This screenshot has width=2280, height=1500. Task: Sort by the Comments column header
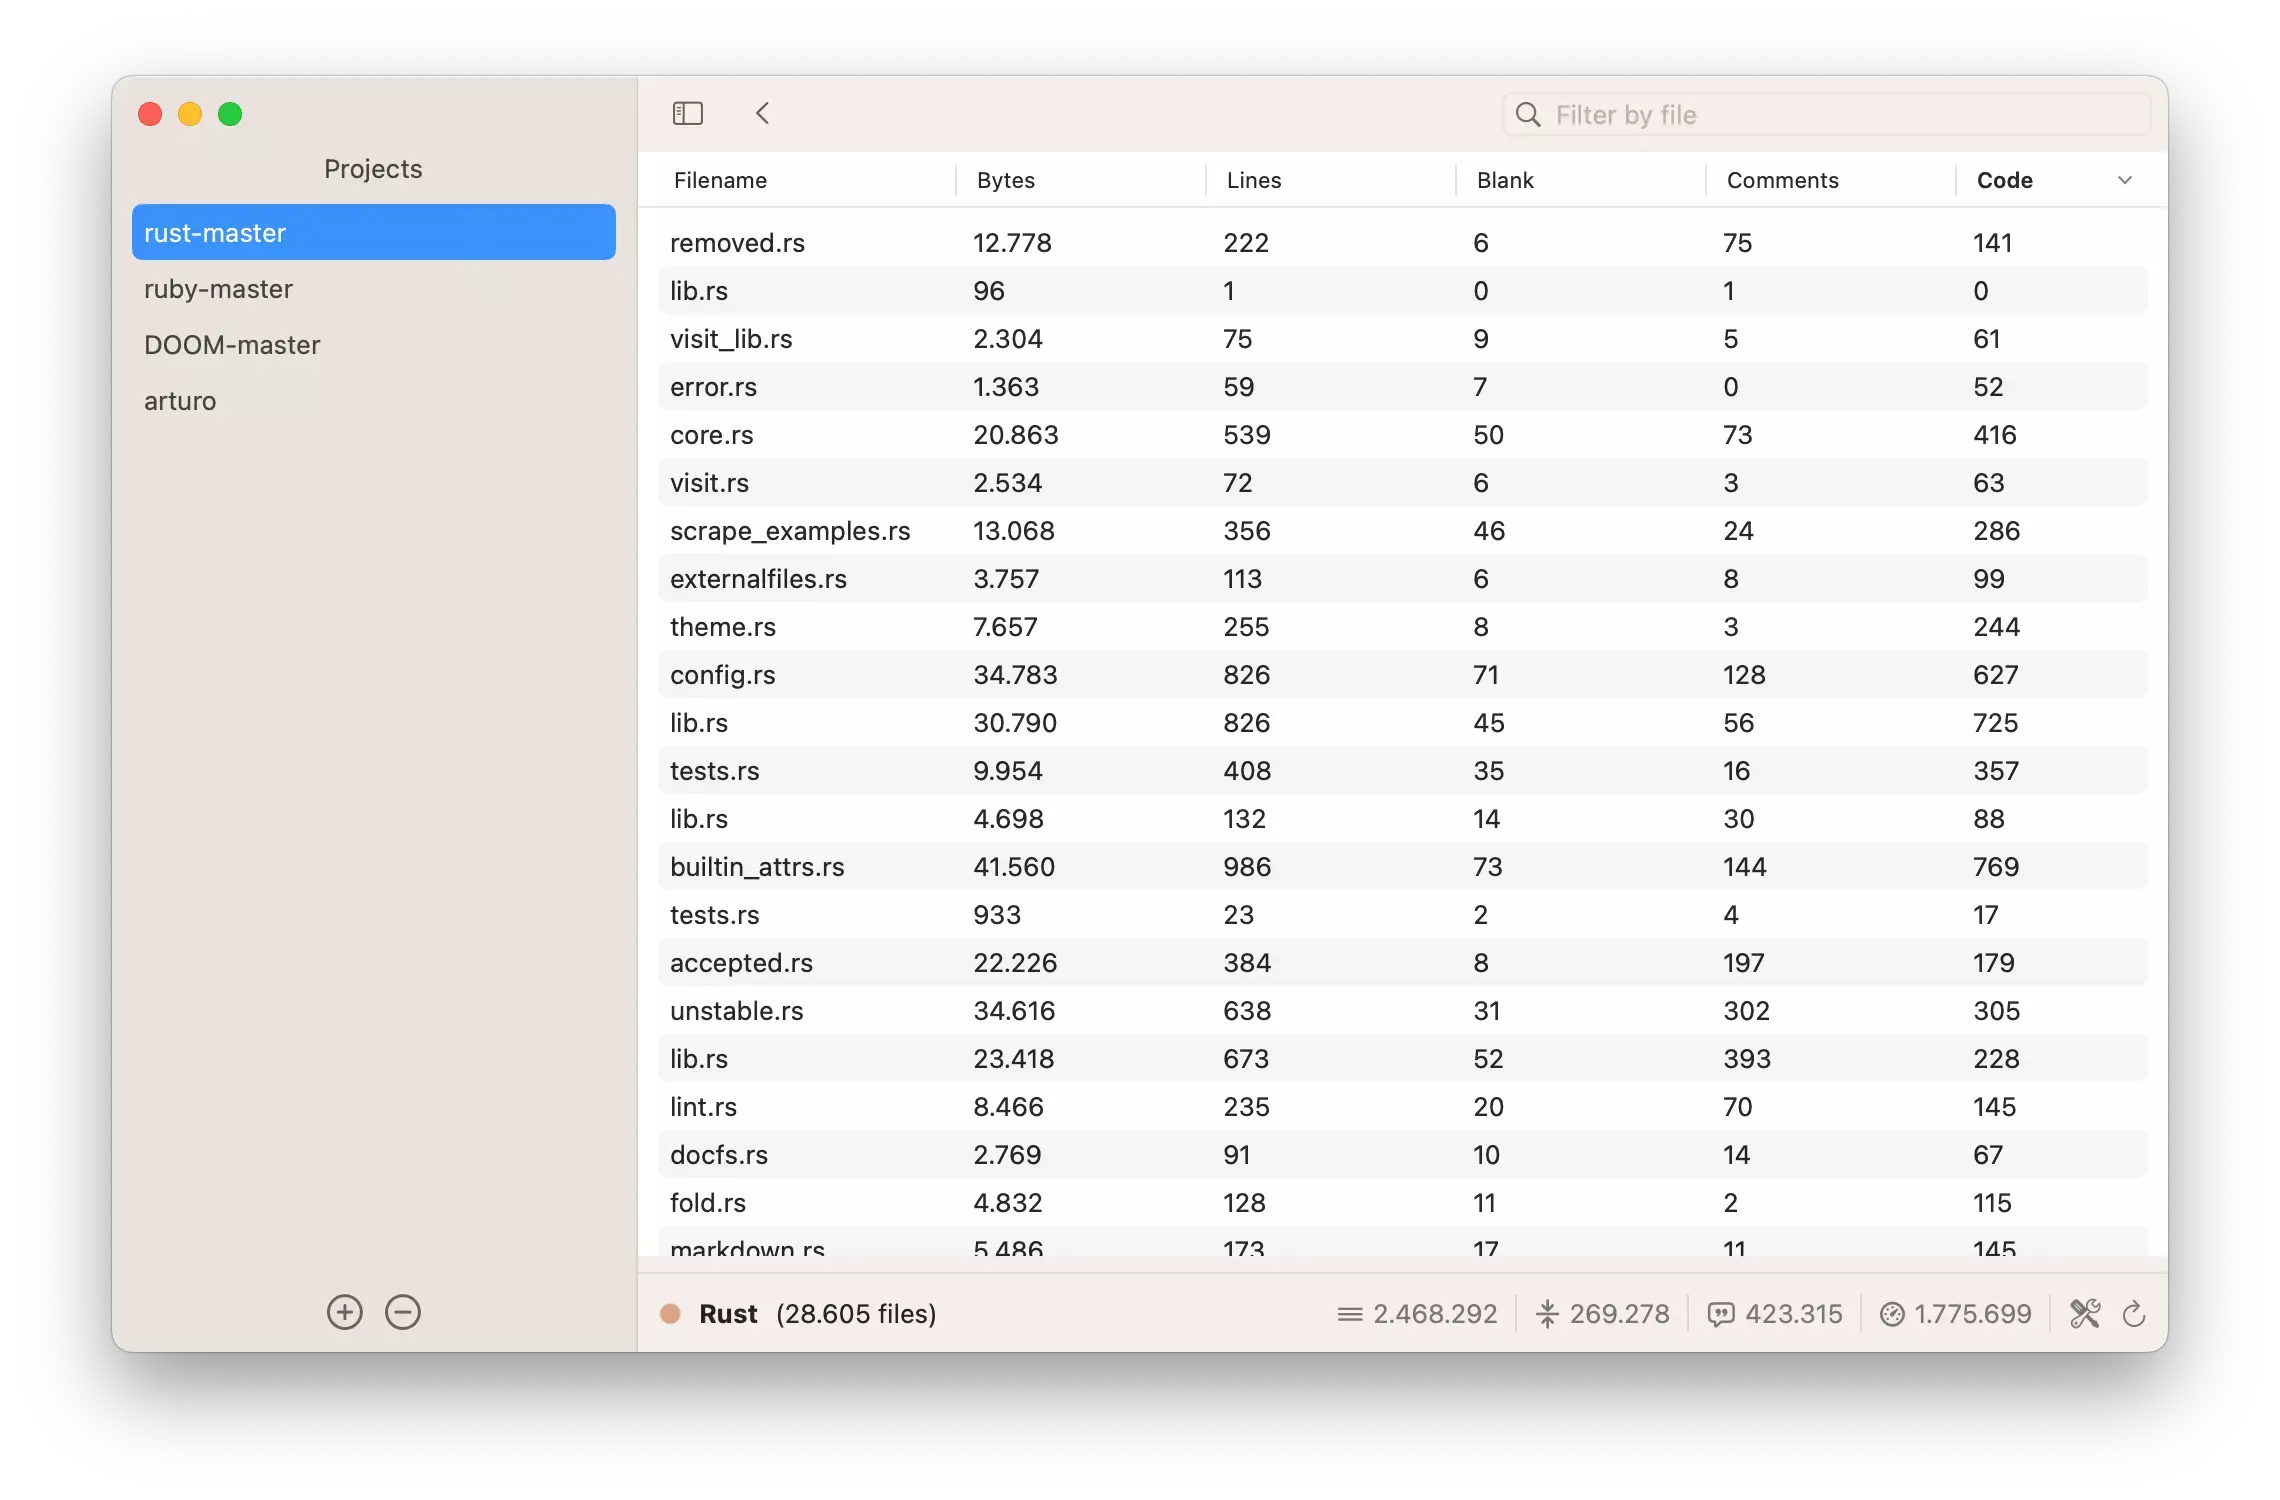(x=1783, y=180)
